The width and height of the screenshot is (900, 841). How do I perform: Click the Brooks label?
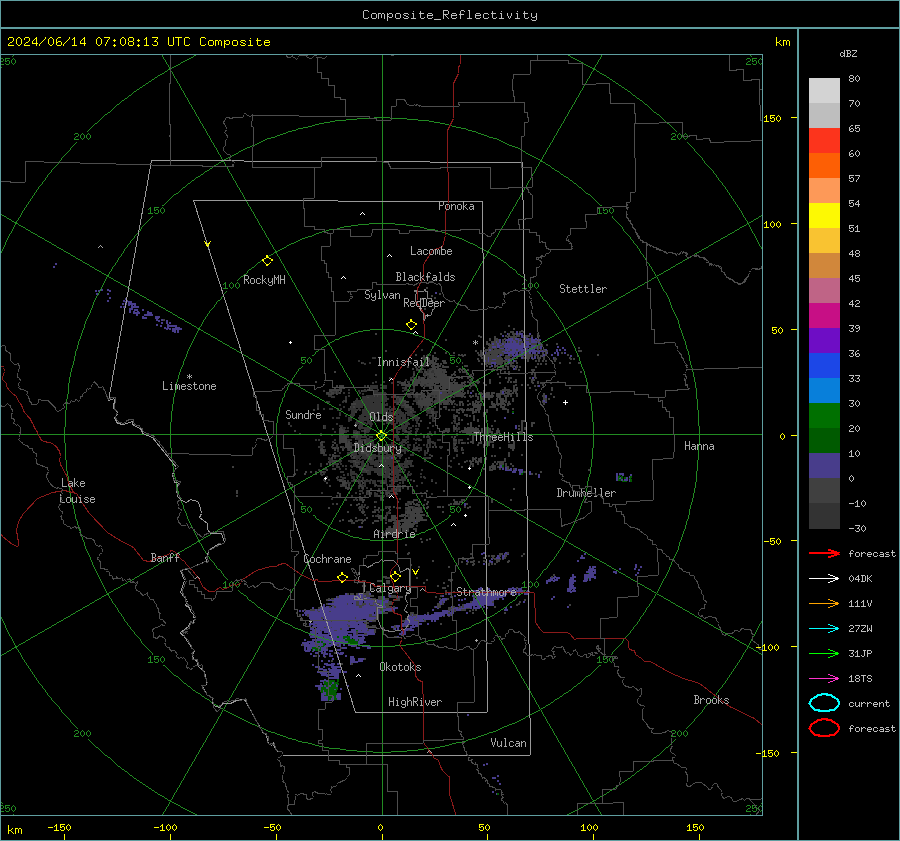pos(711,700)
